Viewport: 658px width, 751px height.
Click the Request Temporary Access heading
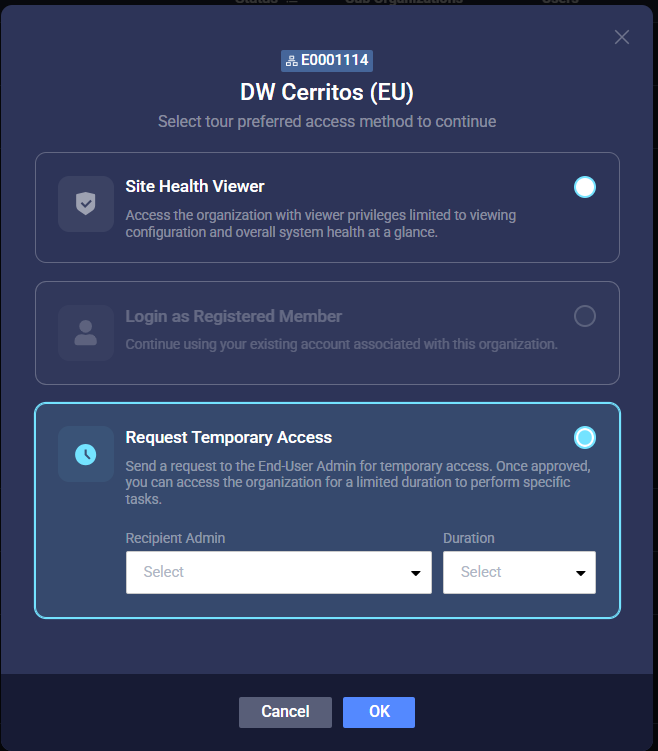(x=228, y=437)
